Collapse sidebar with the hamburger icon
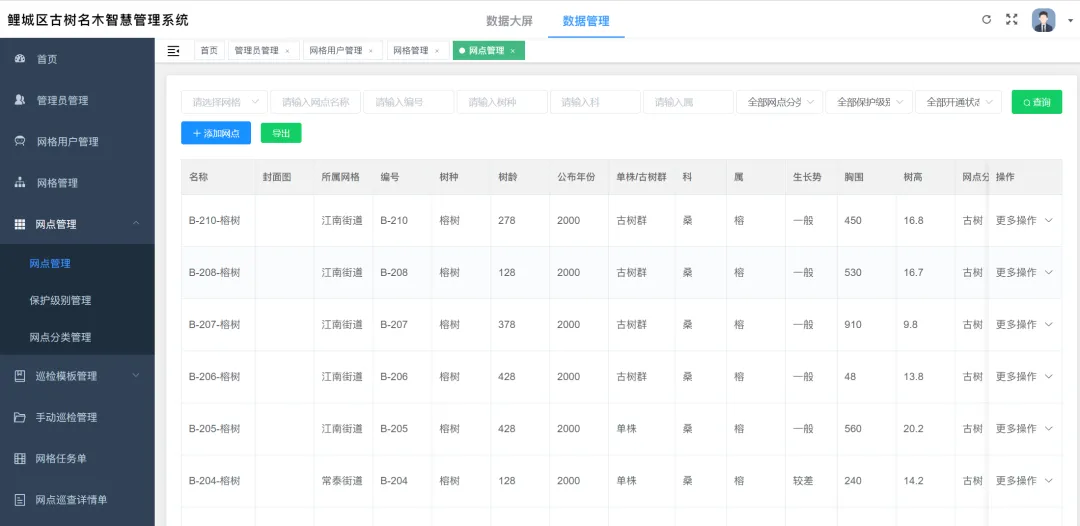 (174, 51)
